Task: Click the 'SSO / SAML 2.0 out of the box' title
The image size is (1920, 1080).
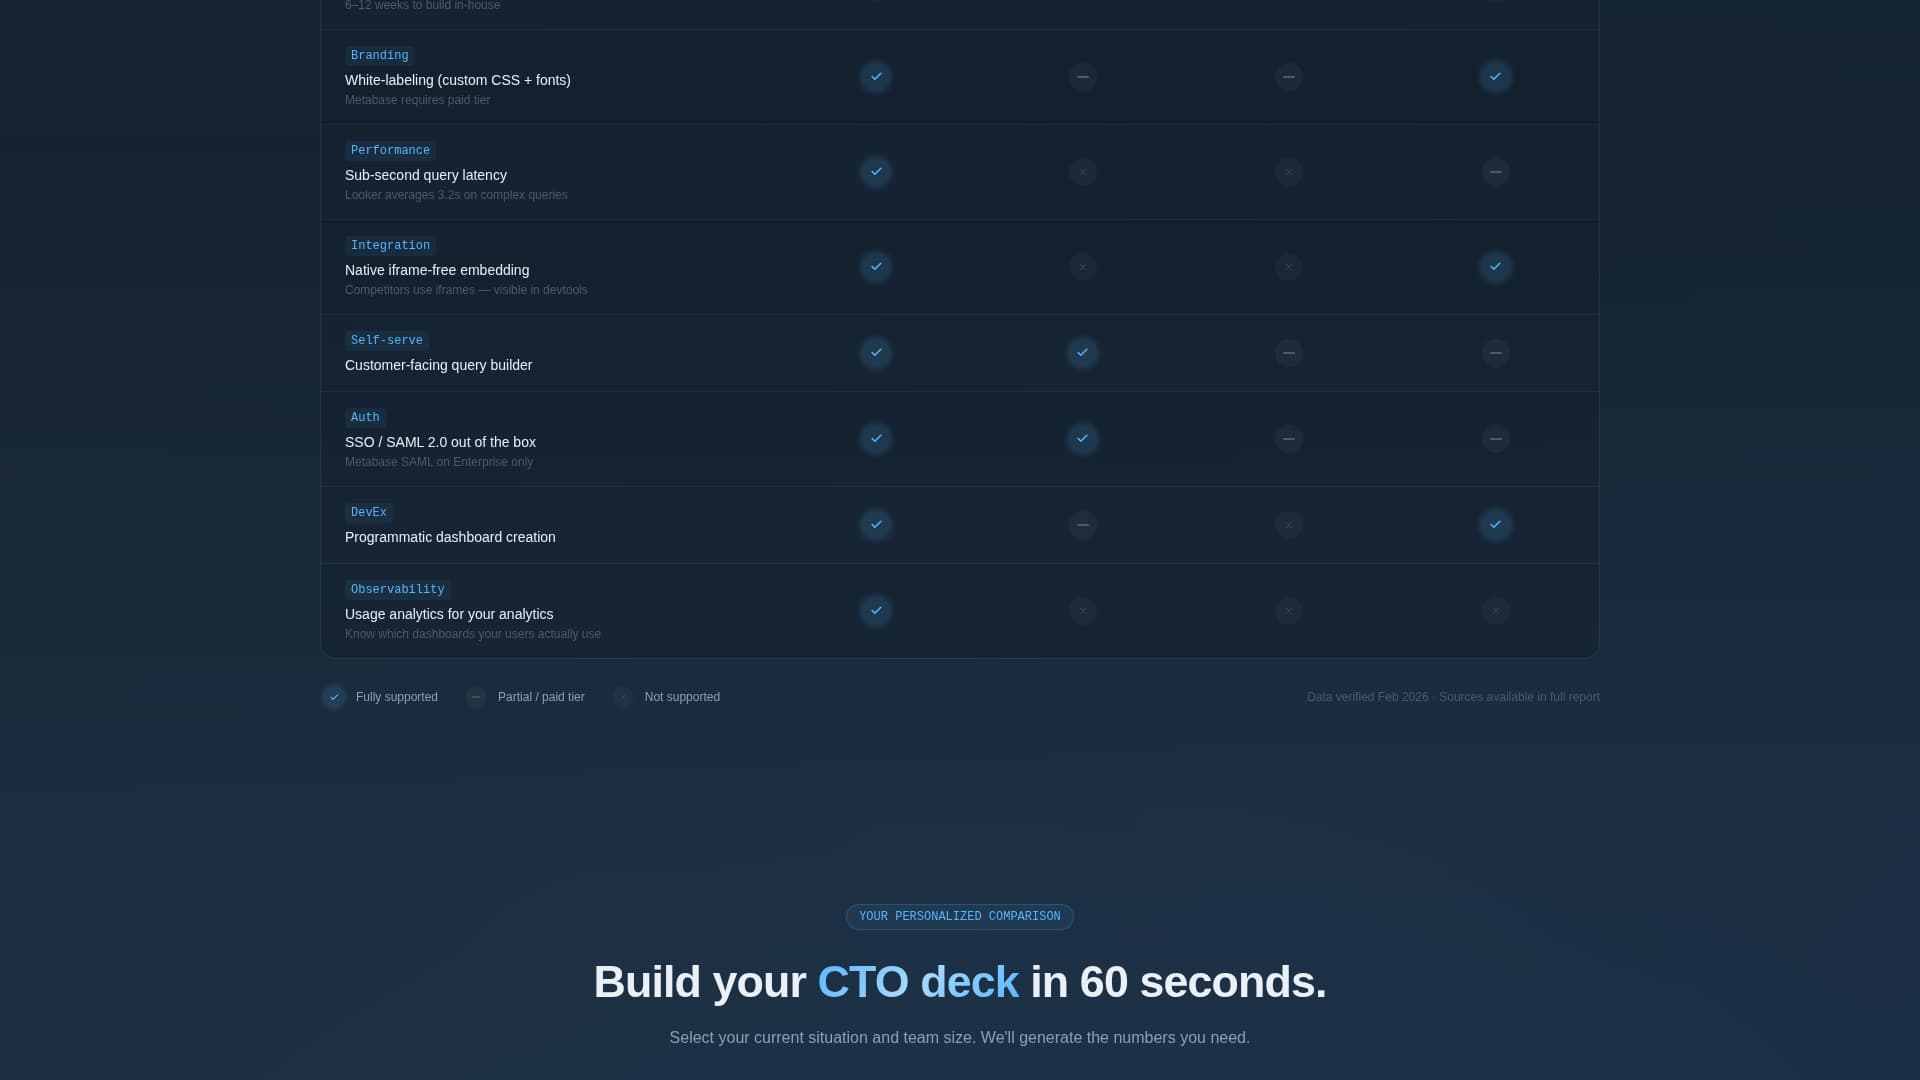Action: (x=440, y=442)
